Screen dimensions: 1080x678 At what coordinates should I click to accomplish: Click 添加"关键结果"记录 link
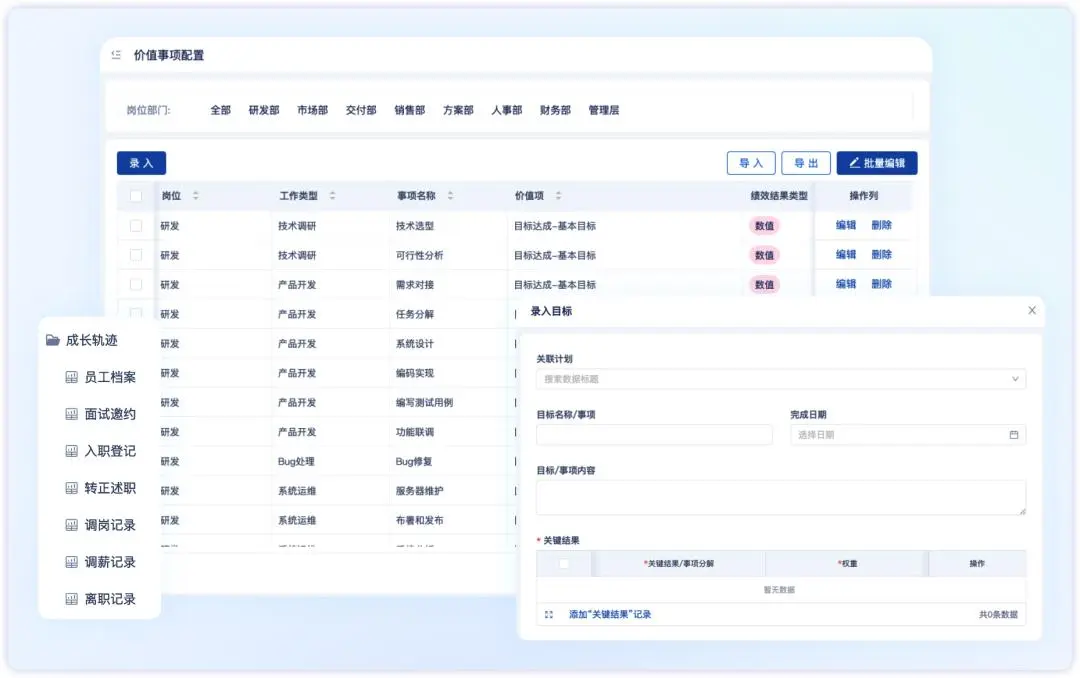click(610, 615)
